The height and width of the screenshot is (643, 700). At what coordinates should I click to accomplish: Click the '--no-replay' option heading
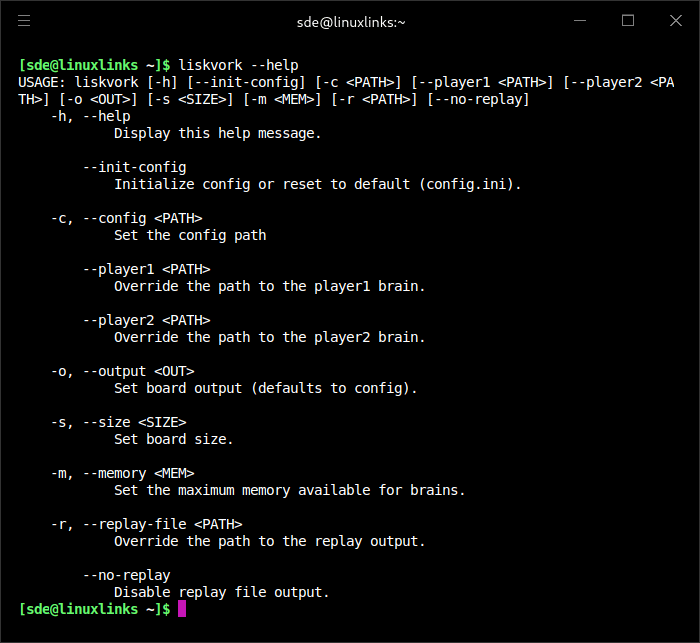126,575
